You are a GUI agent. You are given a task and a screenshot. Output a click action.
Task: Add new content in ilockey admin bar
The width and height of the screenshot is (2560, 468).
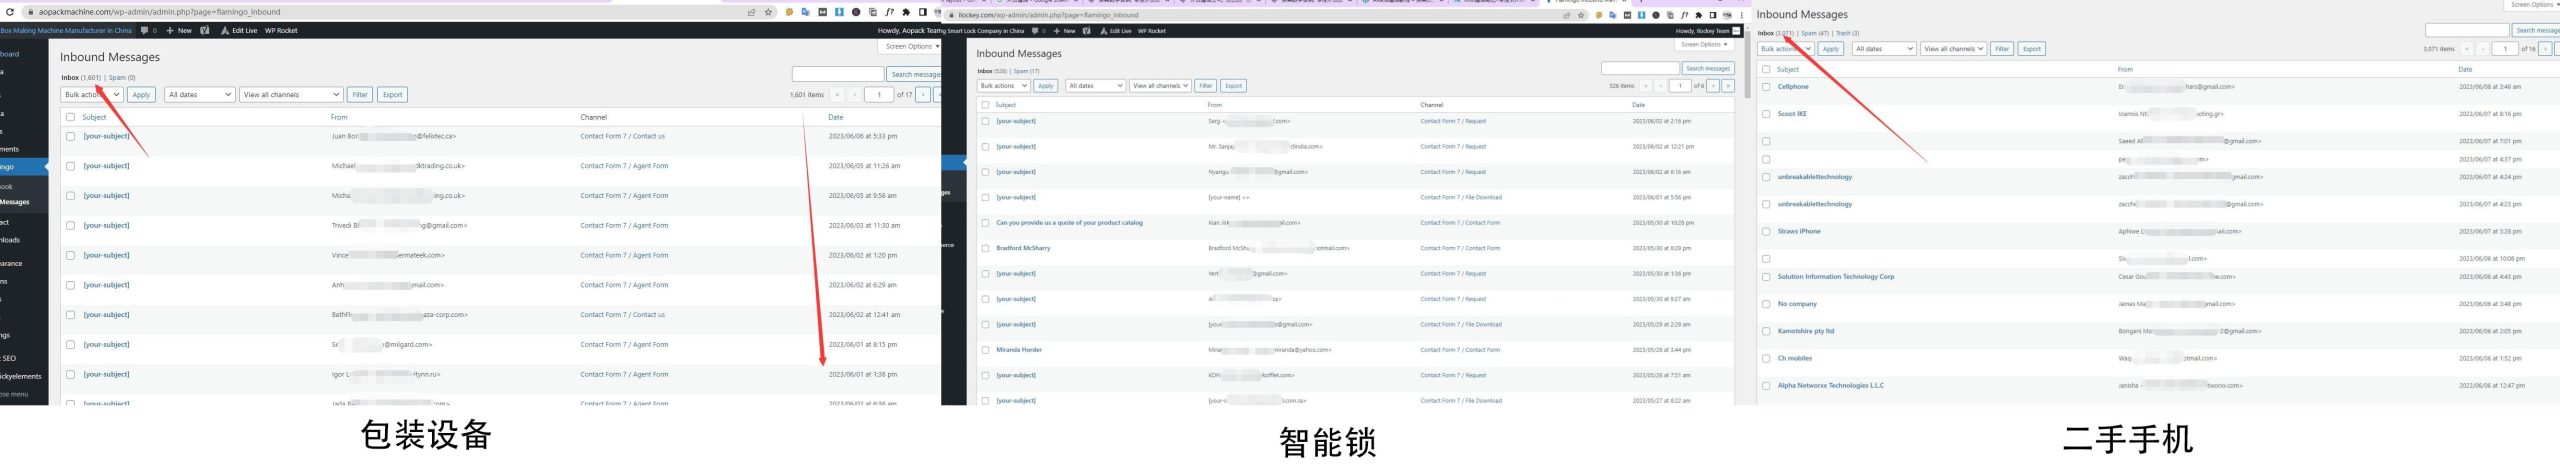pyautogui.click(x=1065, y=31)
